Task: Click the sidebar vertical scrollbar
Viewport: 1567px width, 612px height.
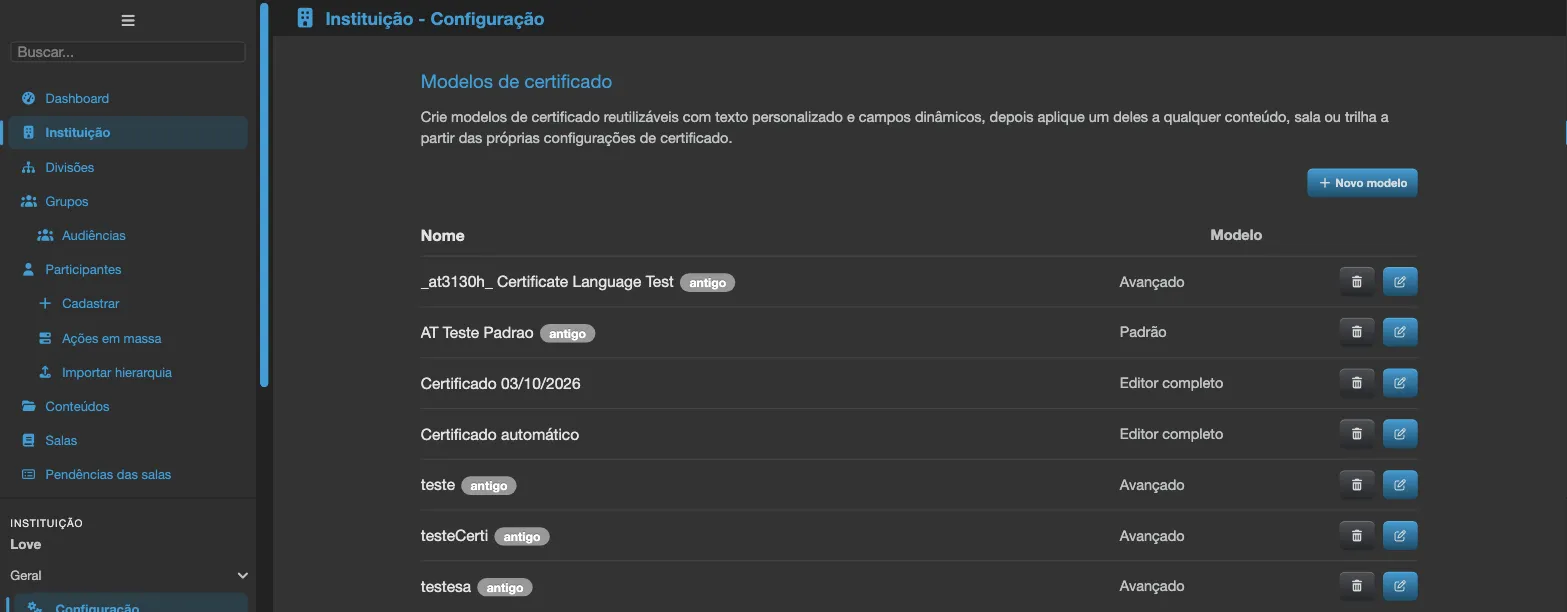Action: click(264, 195)
